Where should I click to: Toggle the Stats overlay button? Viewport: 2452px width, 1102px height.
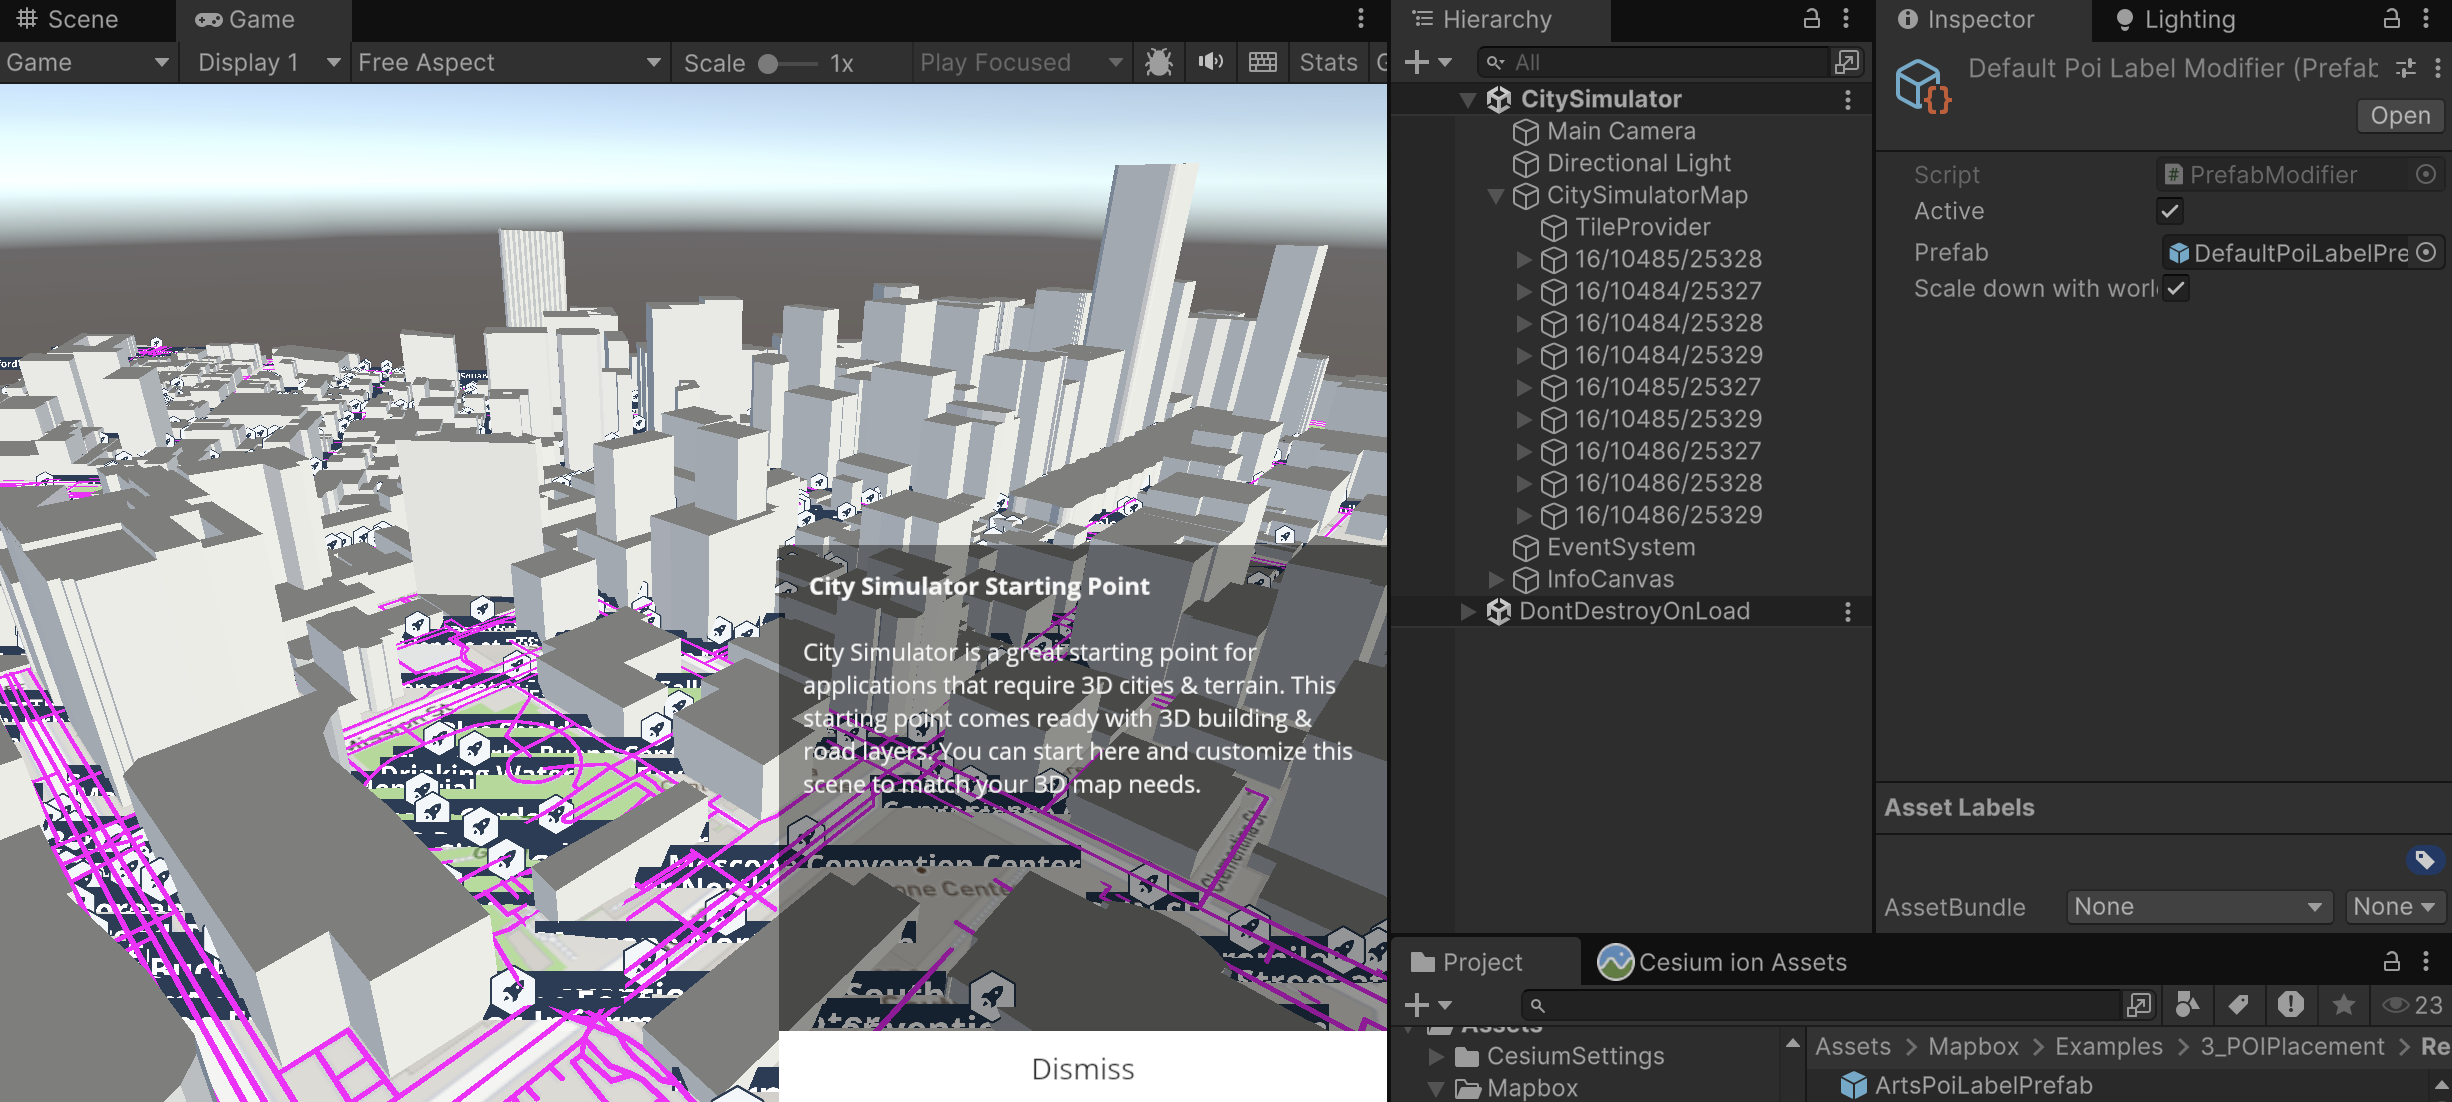(x=1328, y=63)
